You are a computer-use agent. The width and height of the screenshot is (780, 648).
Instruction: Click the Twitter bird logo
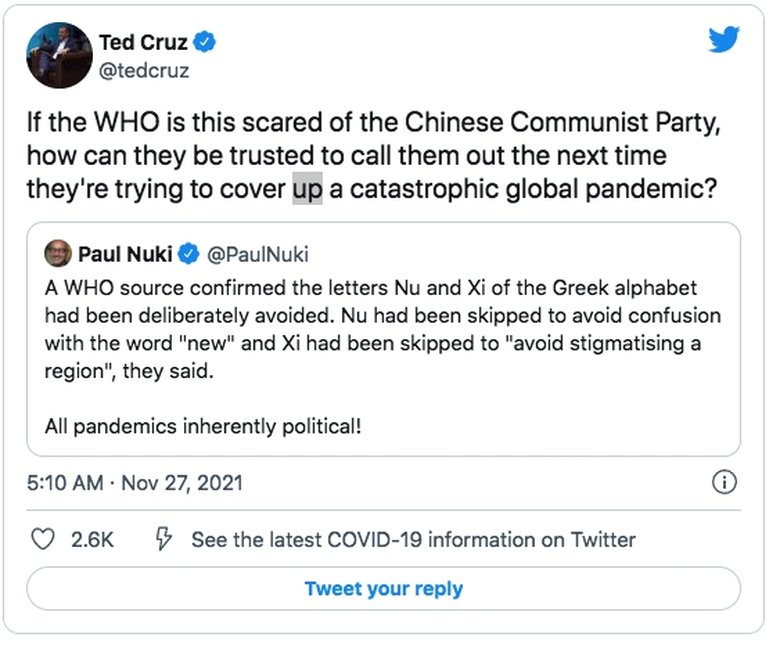pyautogui.click(x=723, y=39)
